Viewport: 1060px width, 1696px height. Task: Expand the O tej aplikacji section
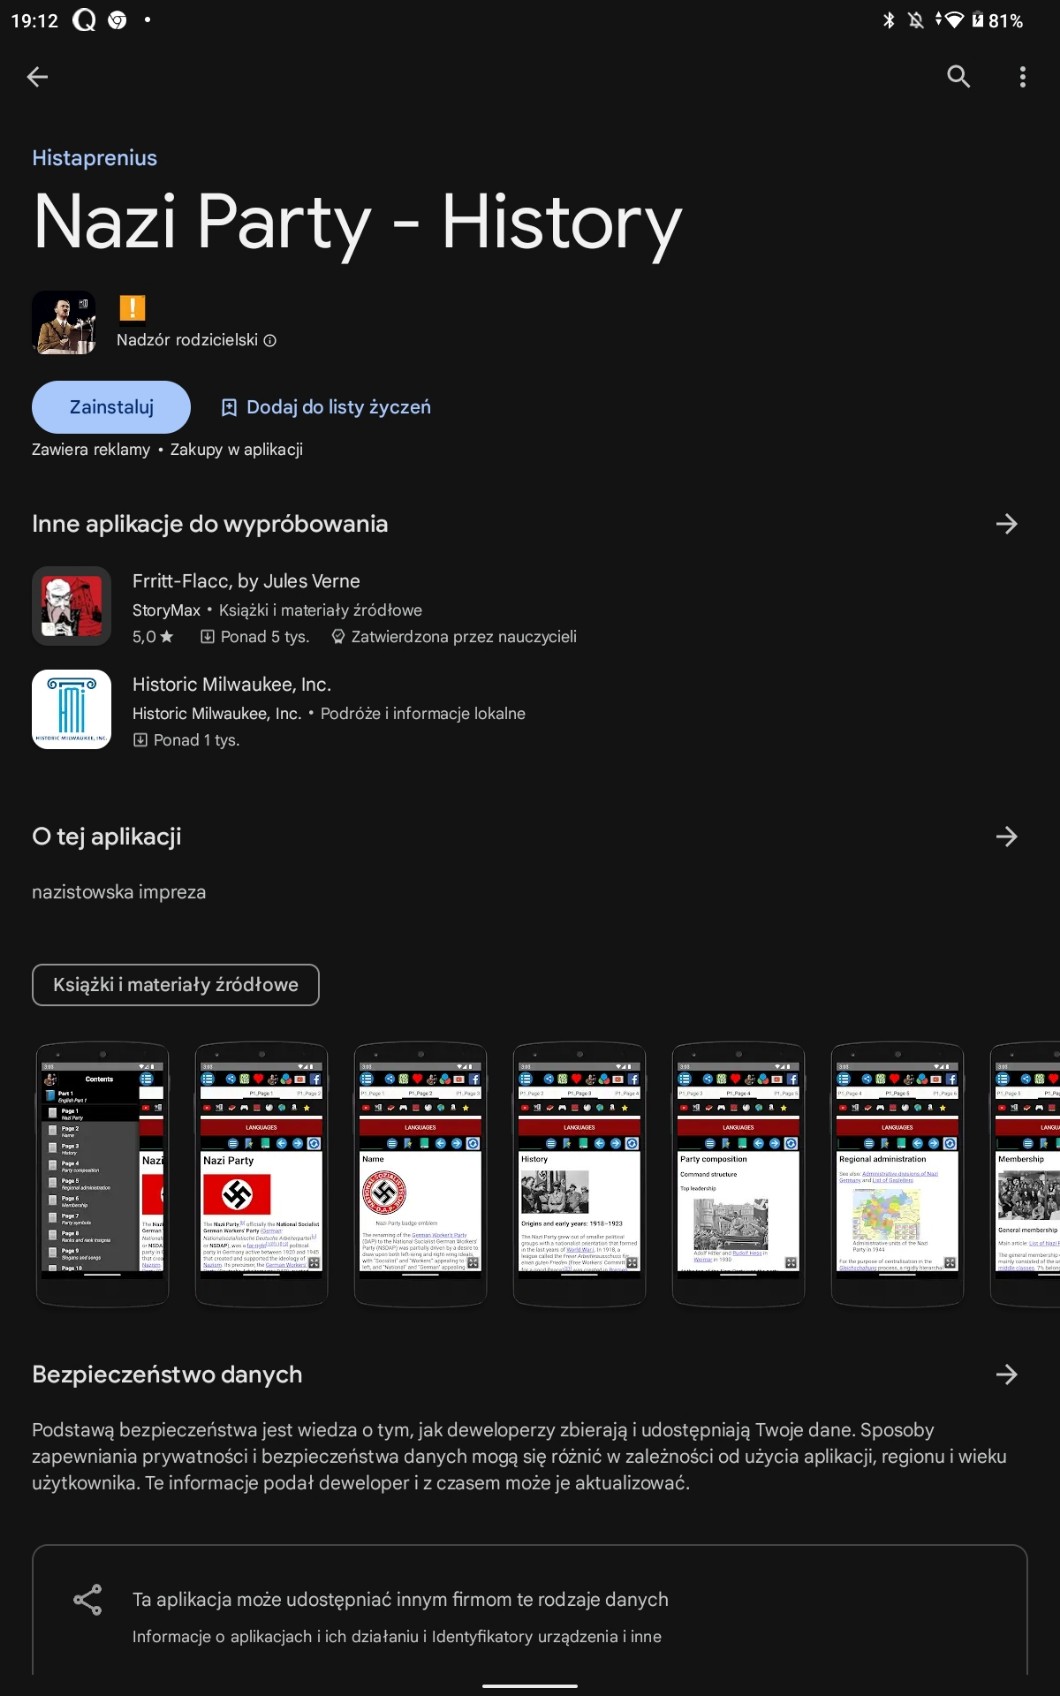(x=1007, y=837)
